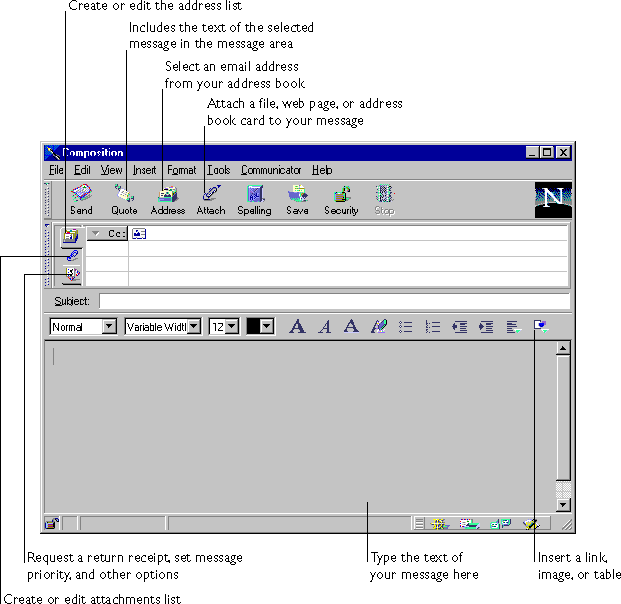This screenshot has height=604, width=621.
Task: Click the Save toolbar icon
Action: tap(297, 199)
